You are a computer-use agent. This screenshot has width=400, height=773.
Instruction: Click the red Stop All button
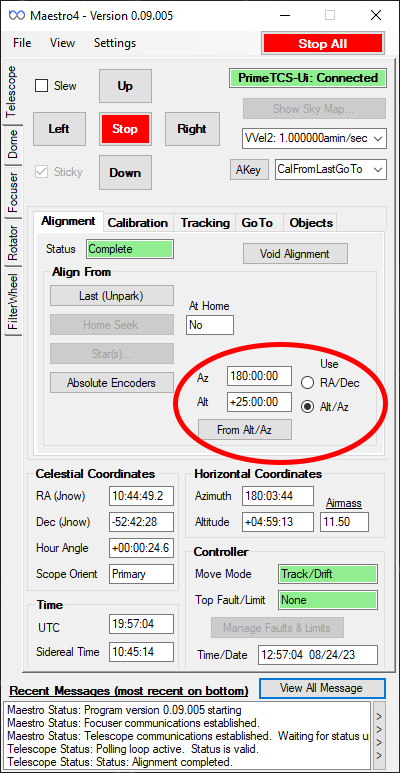coord(323,43)
